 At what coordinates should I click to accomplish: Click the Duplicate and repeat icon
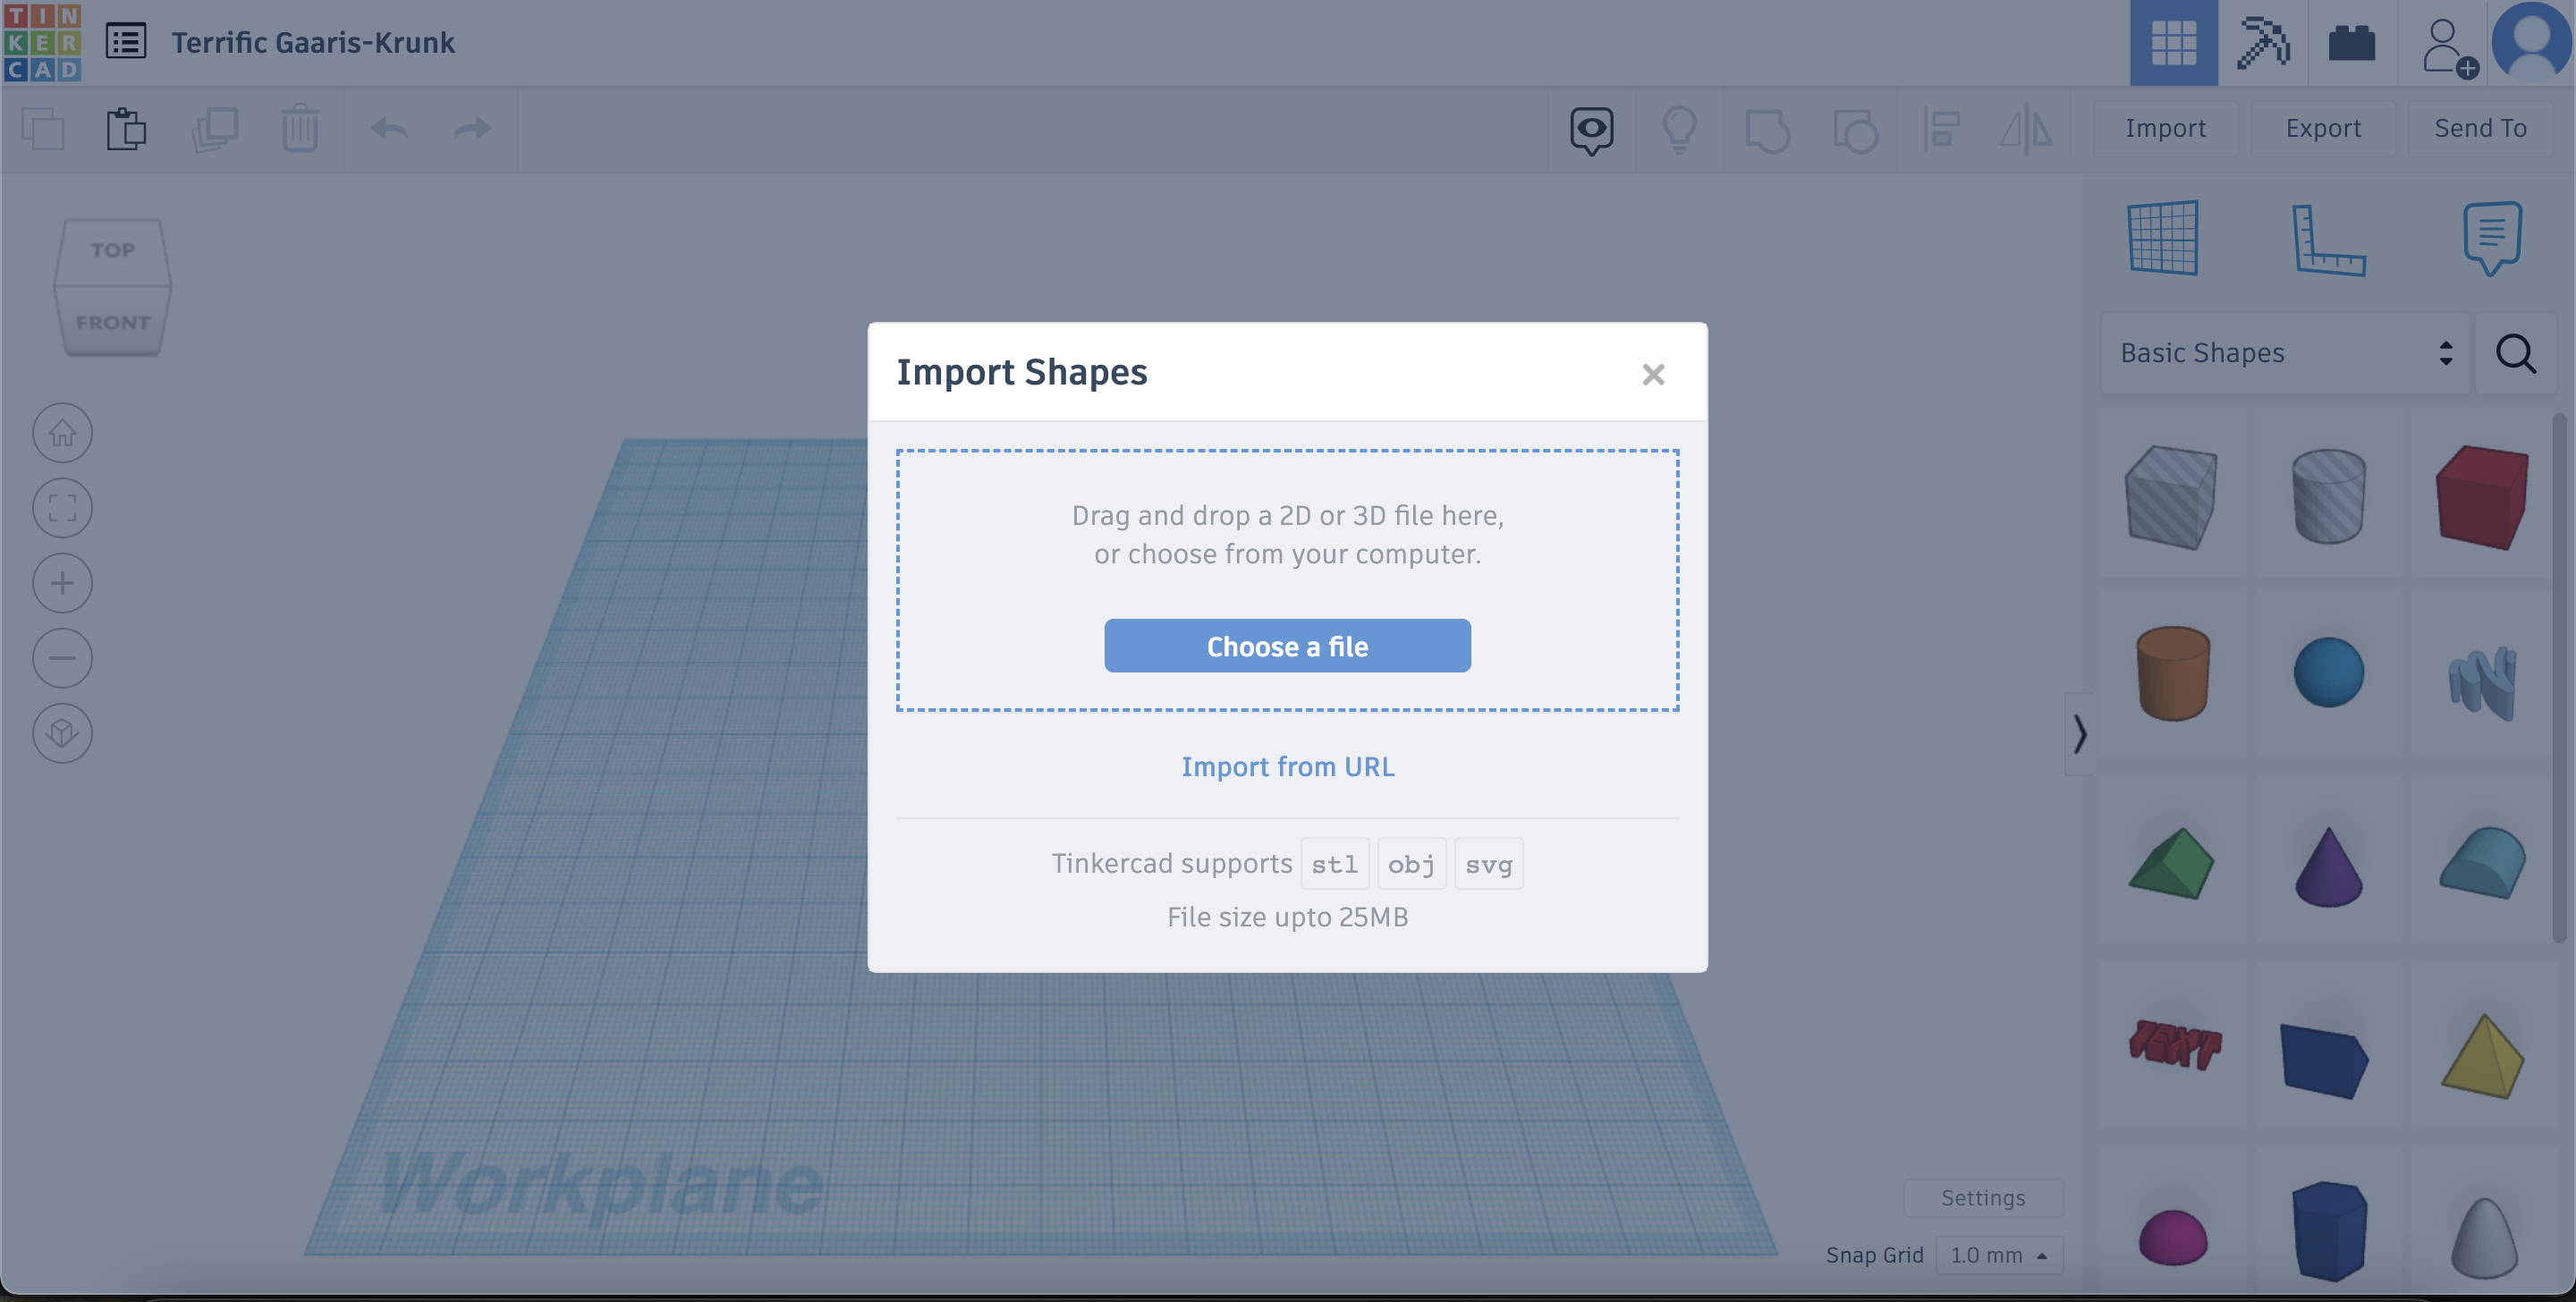coord(214,129)
